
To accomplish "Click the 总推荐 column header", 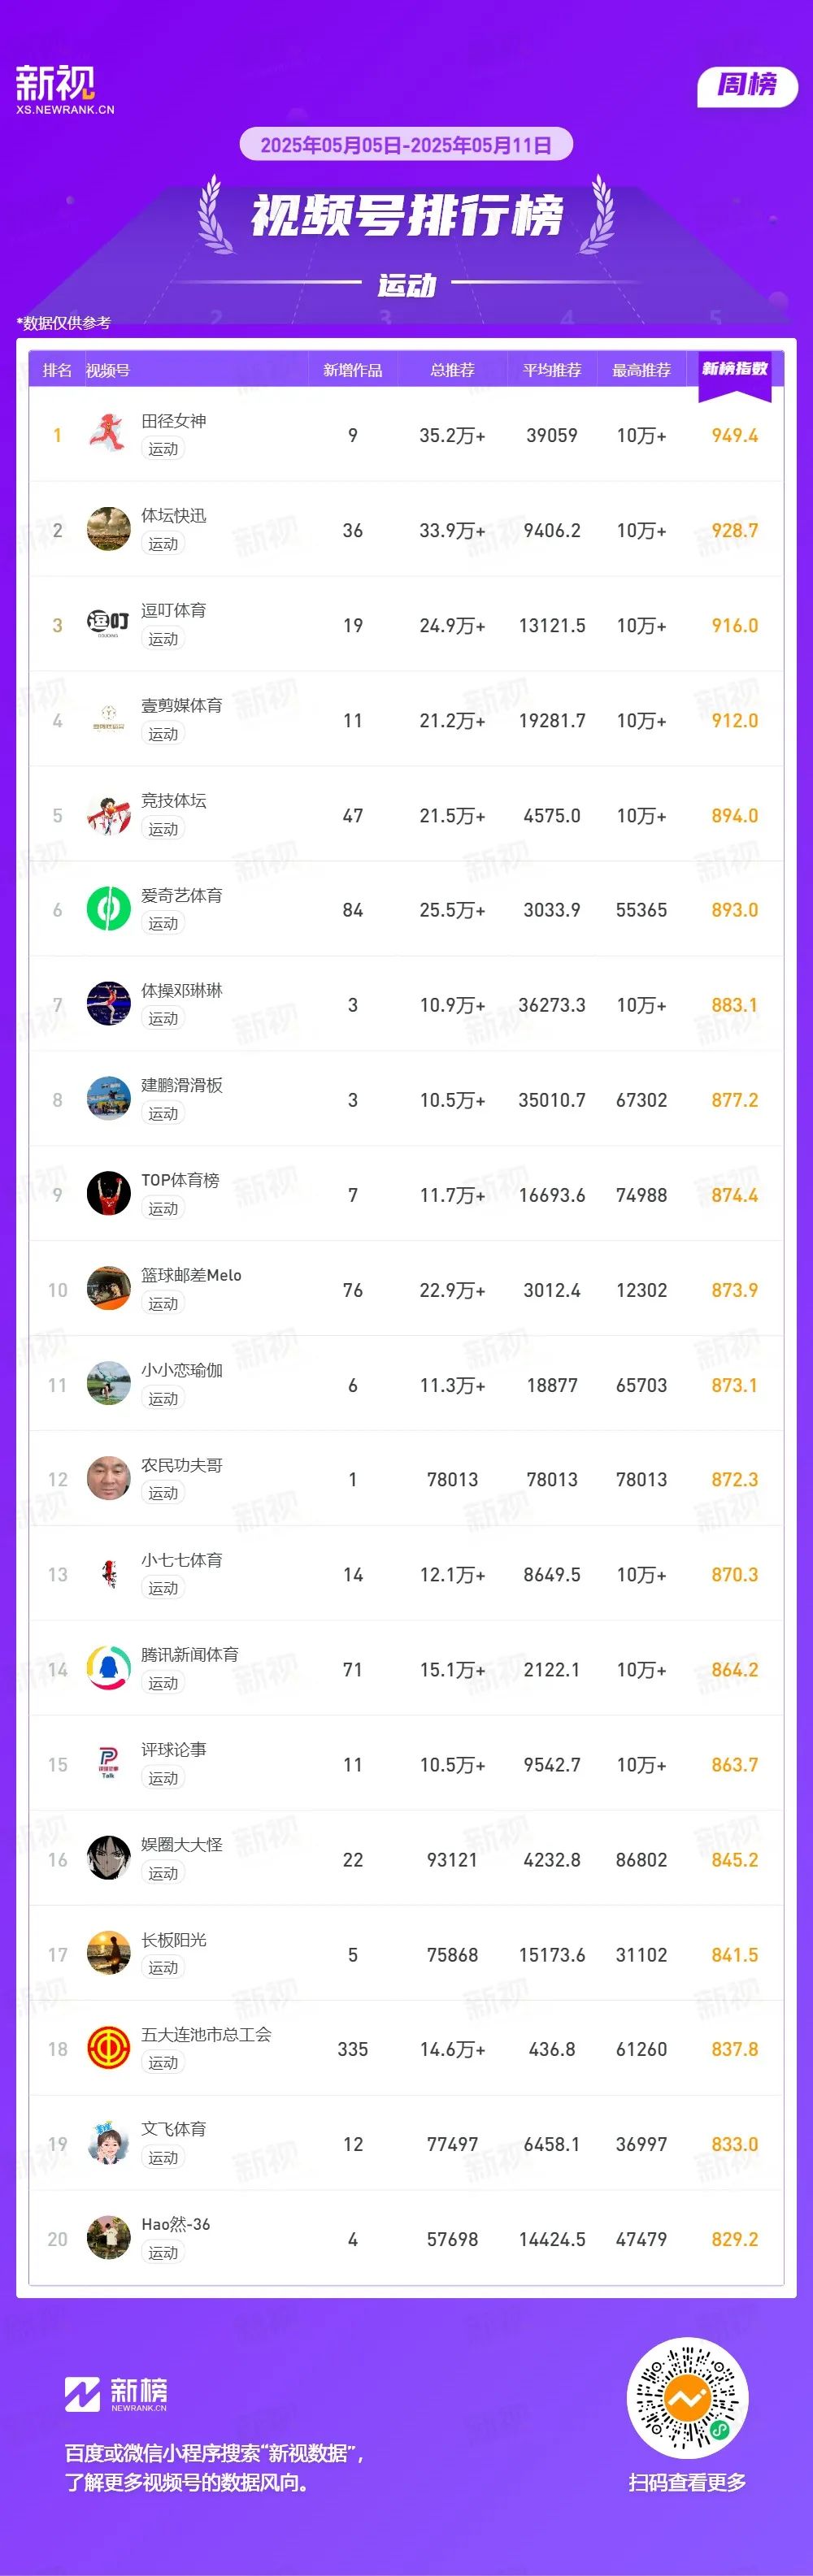I will [x=452, y=370].
